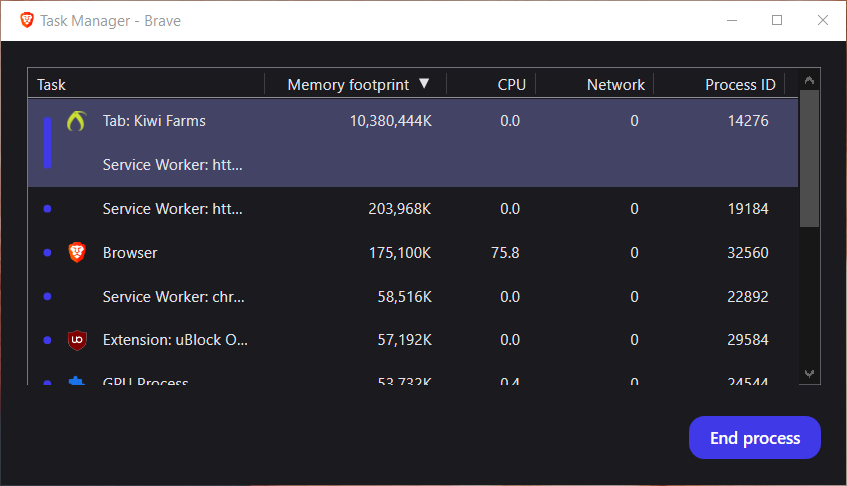Click process ID 14276
The image size is (847, 486).
click(x=748, y=121)
